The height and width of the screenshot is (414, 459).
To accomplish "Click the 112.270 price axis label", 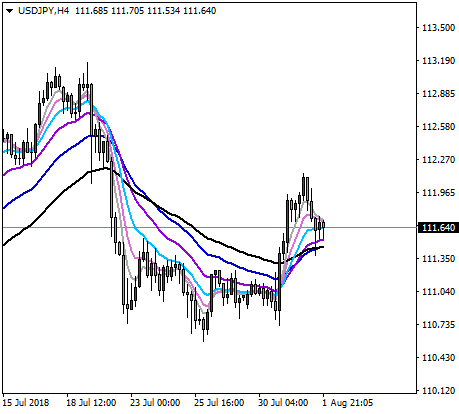I will click(438, 160).
